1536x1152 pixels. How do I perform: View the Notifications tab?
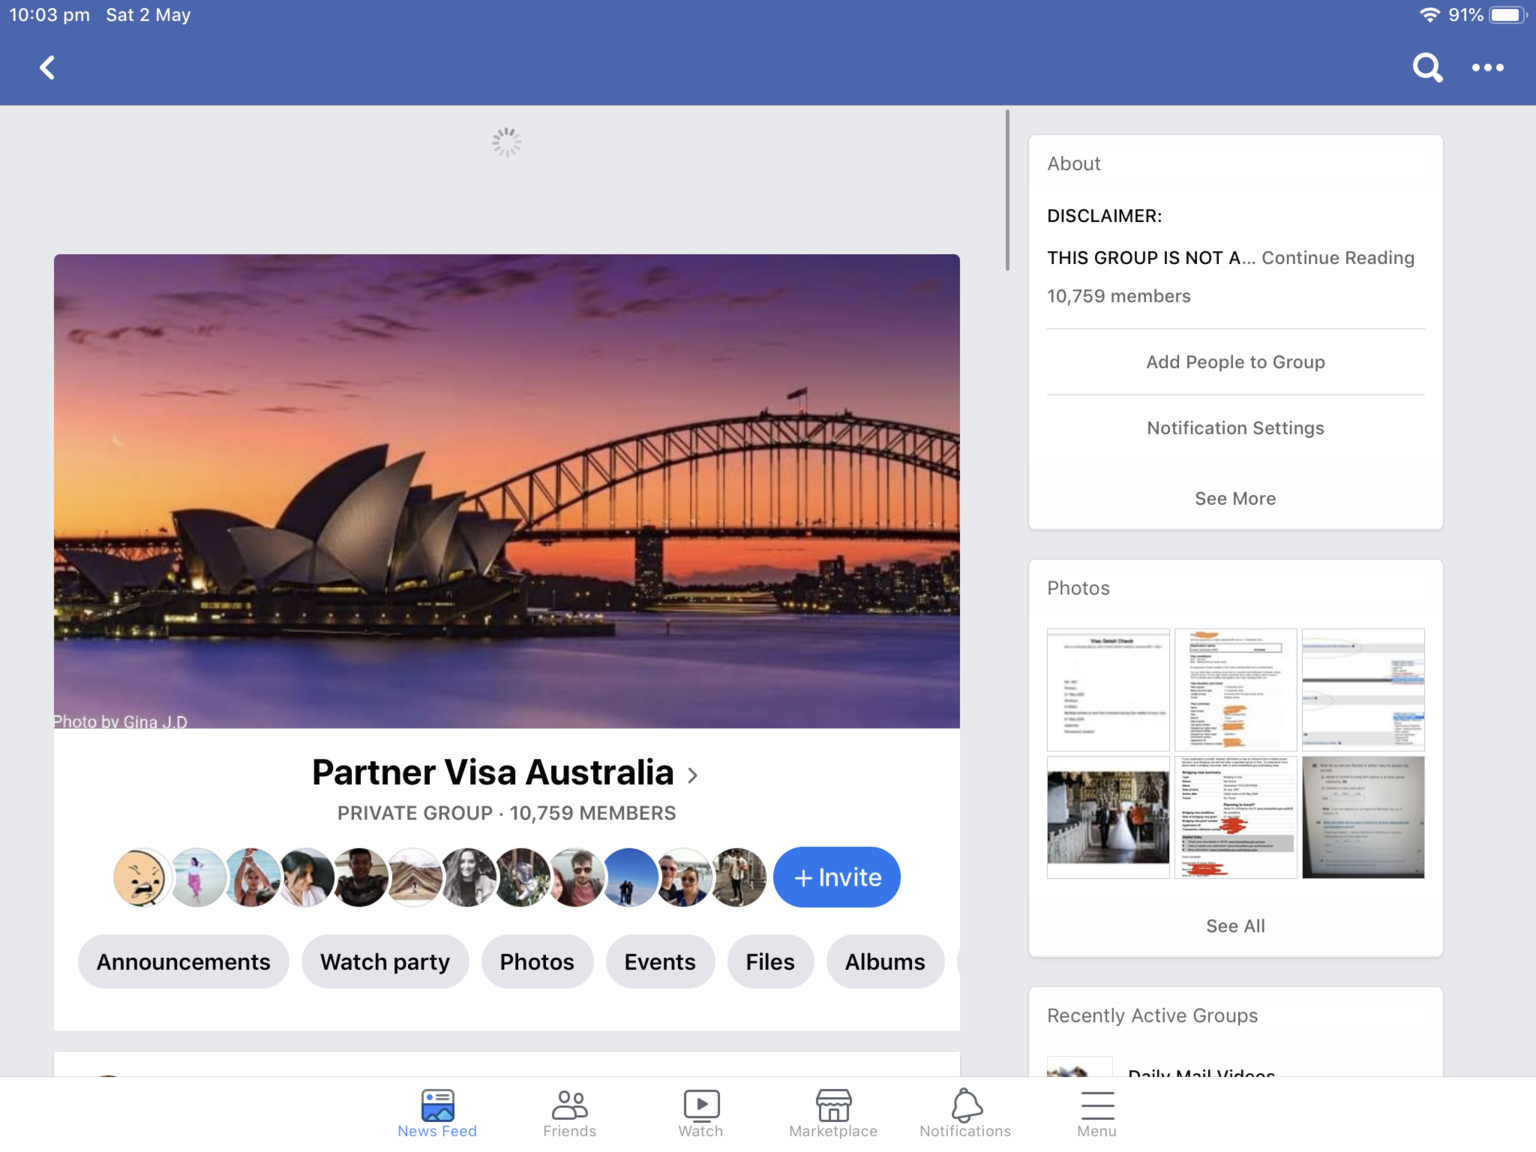pos(965,1113)
